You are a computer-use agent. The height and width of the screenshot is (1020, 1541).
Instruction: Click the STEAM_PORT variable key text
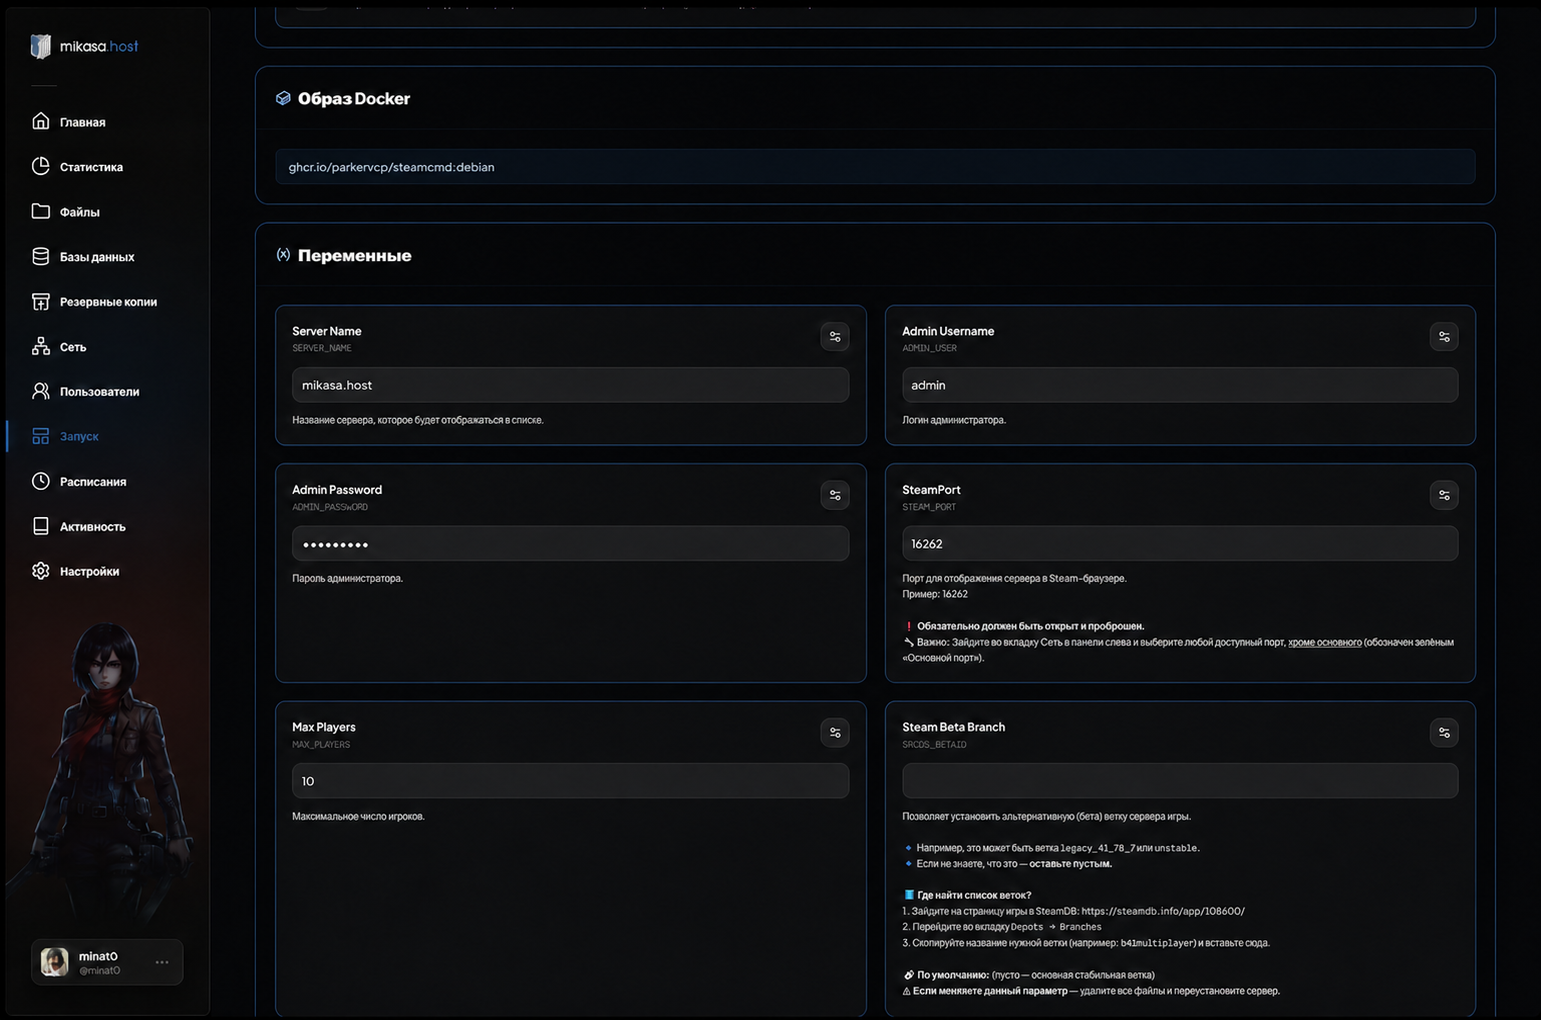pyautogui.click(x=929, y=507)
